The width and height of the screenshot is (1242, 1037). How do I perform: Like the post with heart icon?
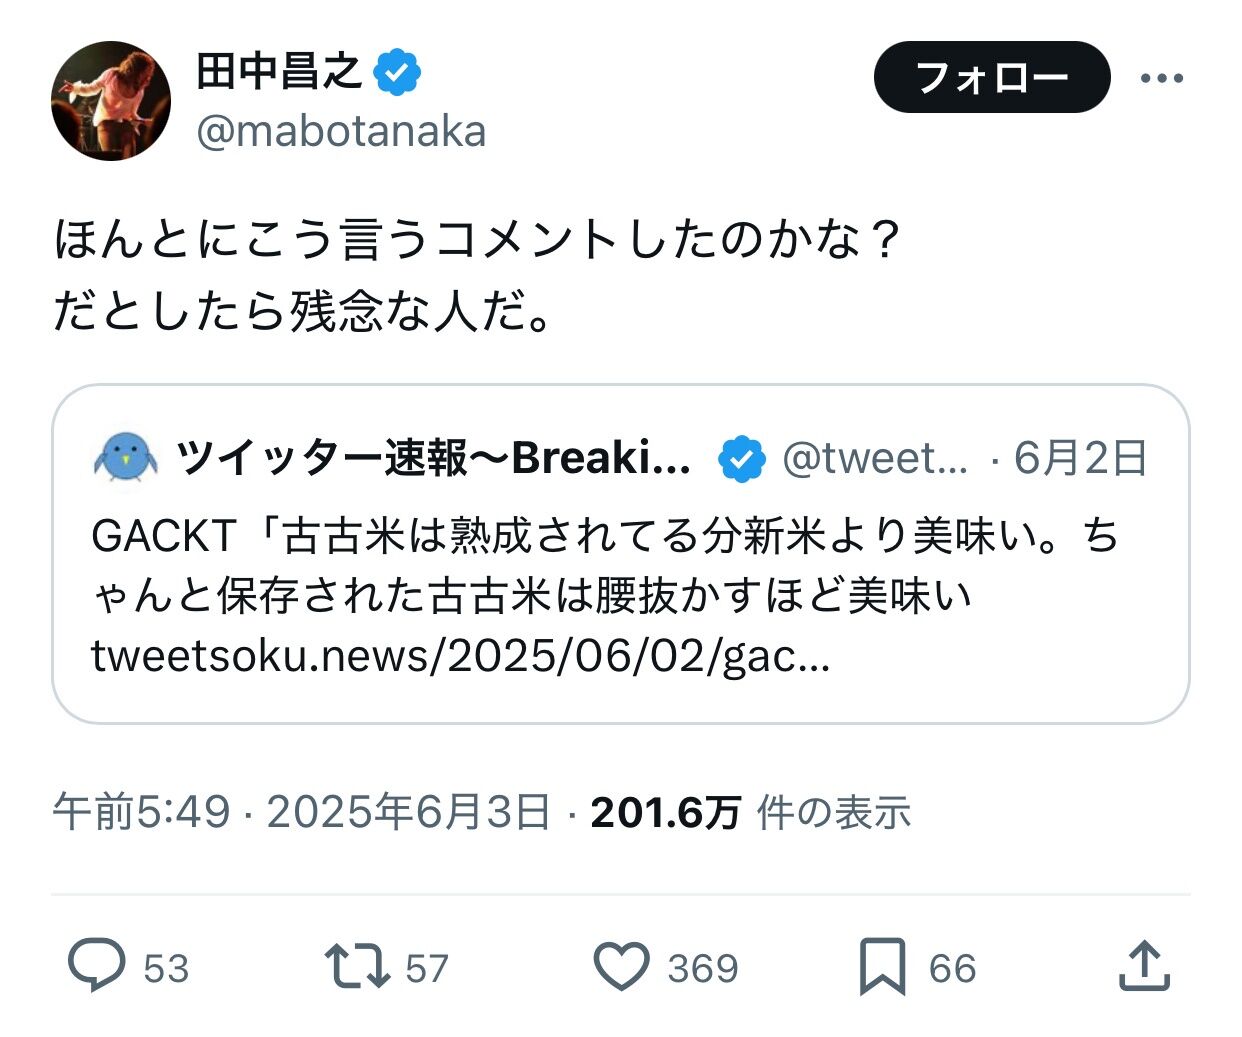[622, 966]
